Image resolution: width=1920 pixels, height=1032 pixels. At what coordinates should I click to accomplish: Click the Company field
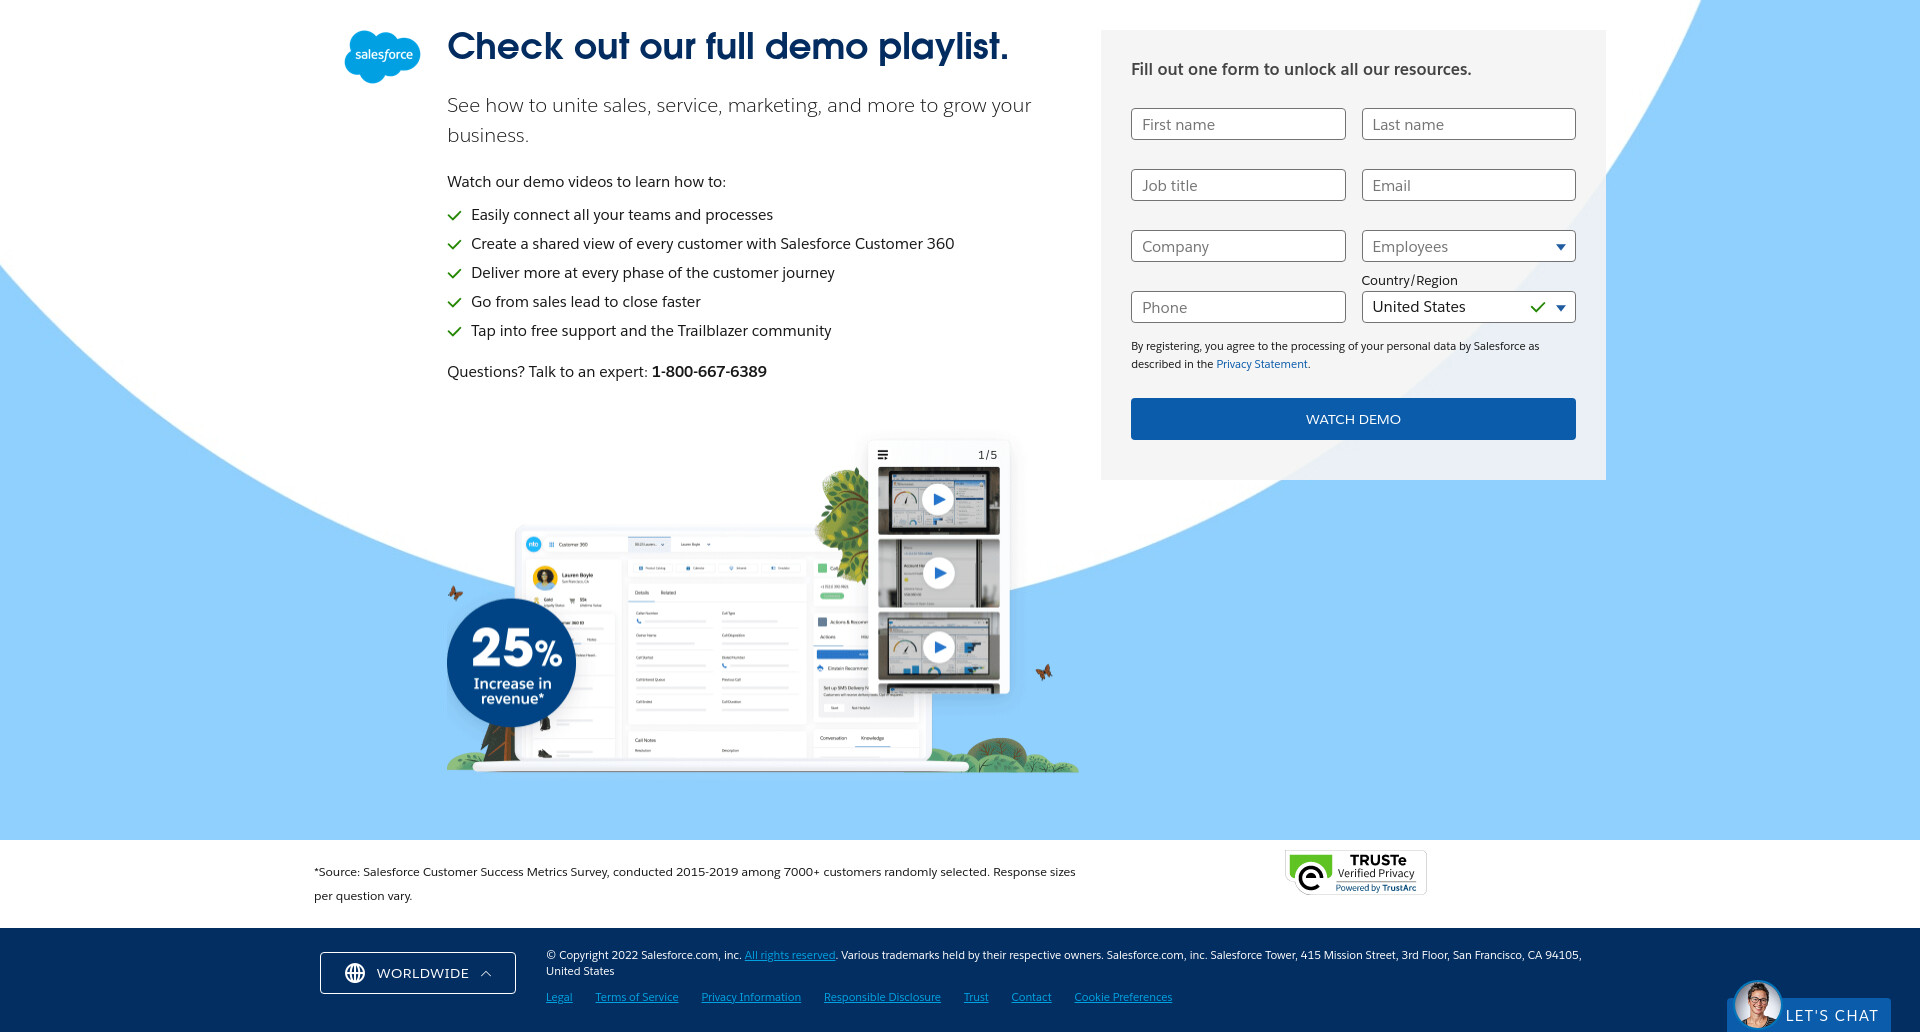[x=1238, y=246]
